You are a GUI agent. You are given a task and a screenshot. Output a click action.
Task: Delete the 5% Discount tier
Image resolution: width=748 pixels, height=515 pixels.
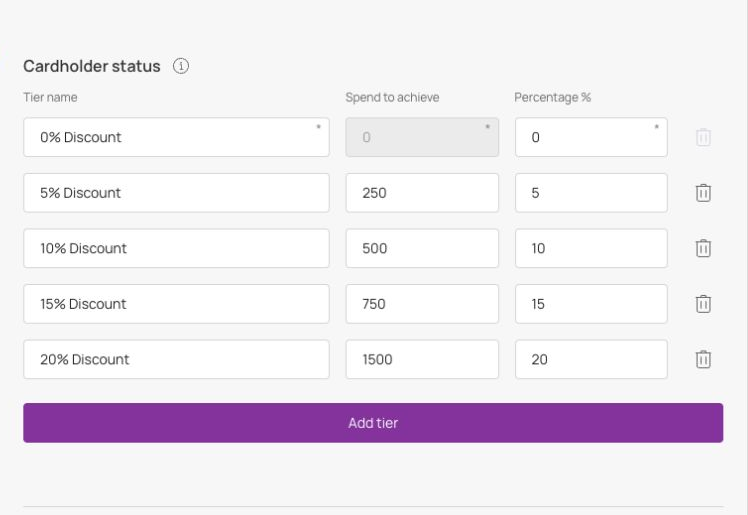point(703,193)
